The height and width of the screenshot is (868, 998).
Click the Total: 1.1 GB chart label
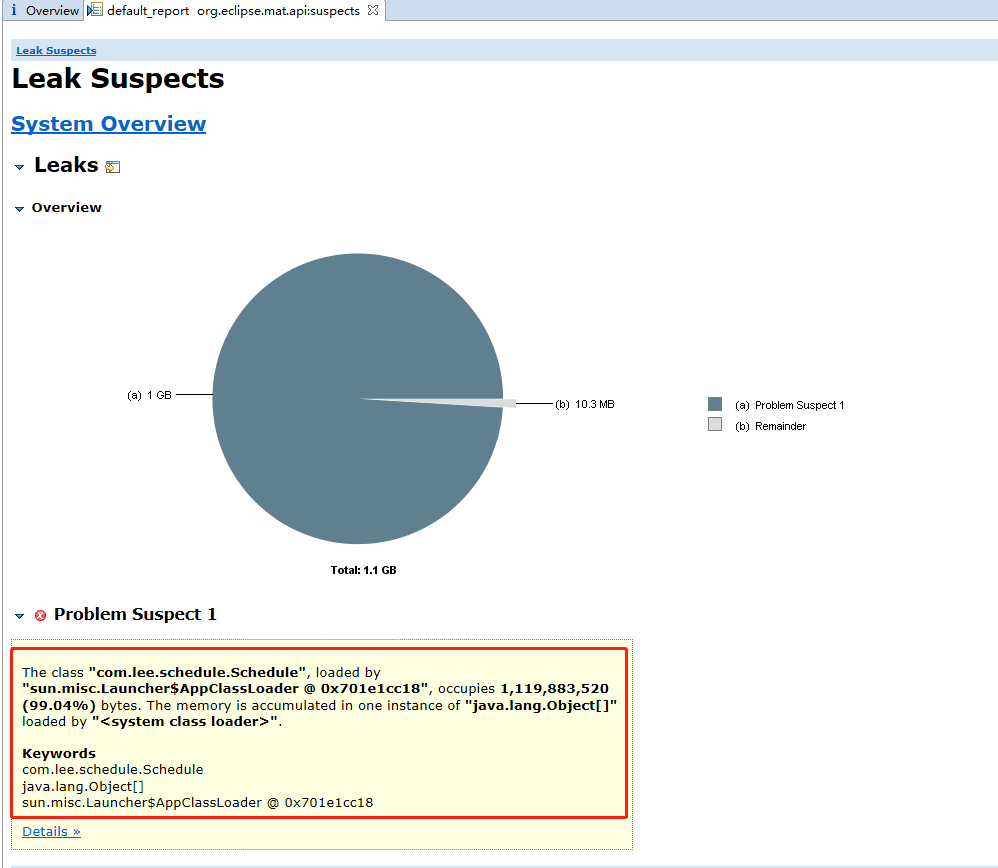click(363, 570)
